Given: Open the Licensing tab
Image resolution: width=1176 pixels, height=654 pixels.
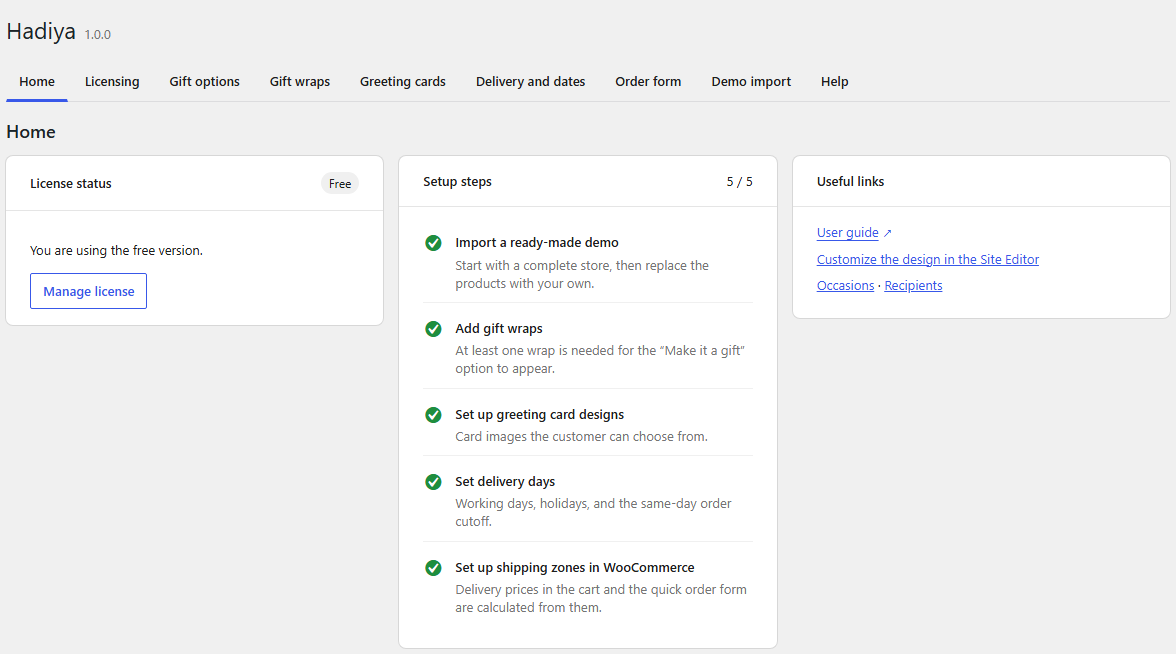Looking at the screenshot, I should pos(112,82).
